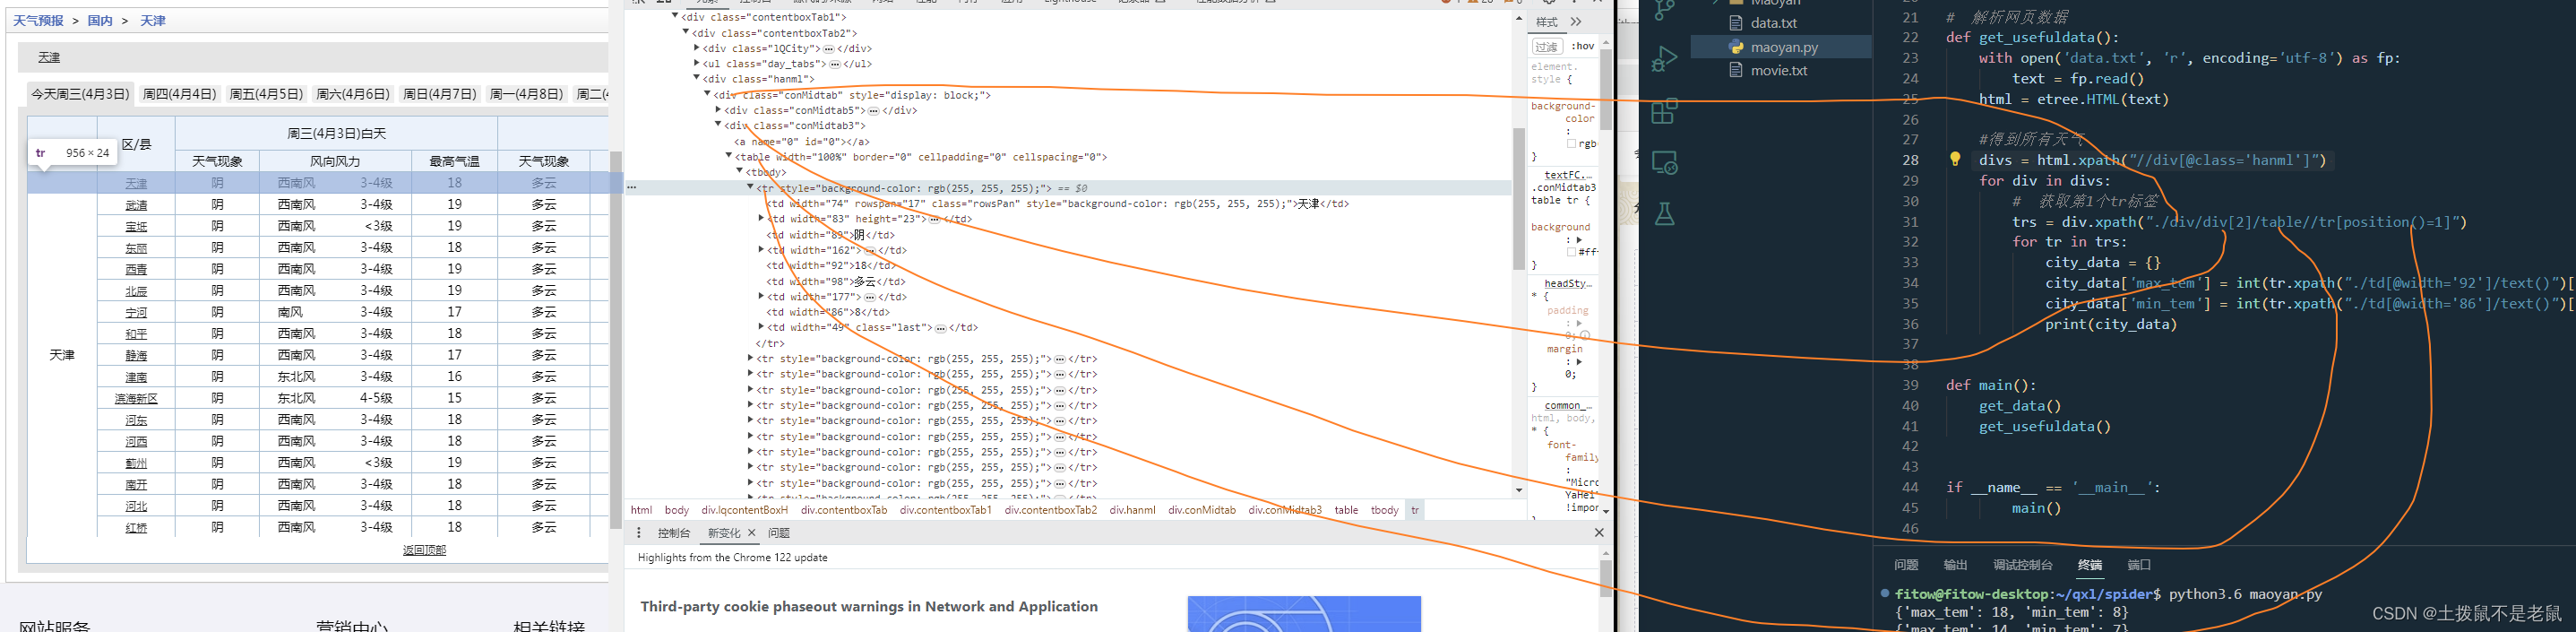The width and height of the screenshot is (2576, 632).
Task: Click the ellipsis beside the selected tr node
Action: point(632,187)
